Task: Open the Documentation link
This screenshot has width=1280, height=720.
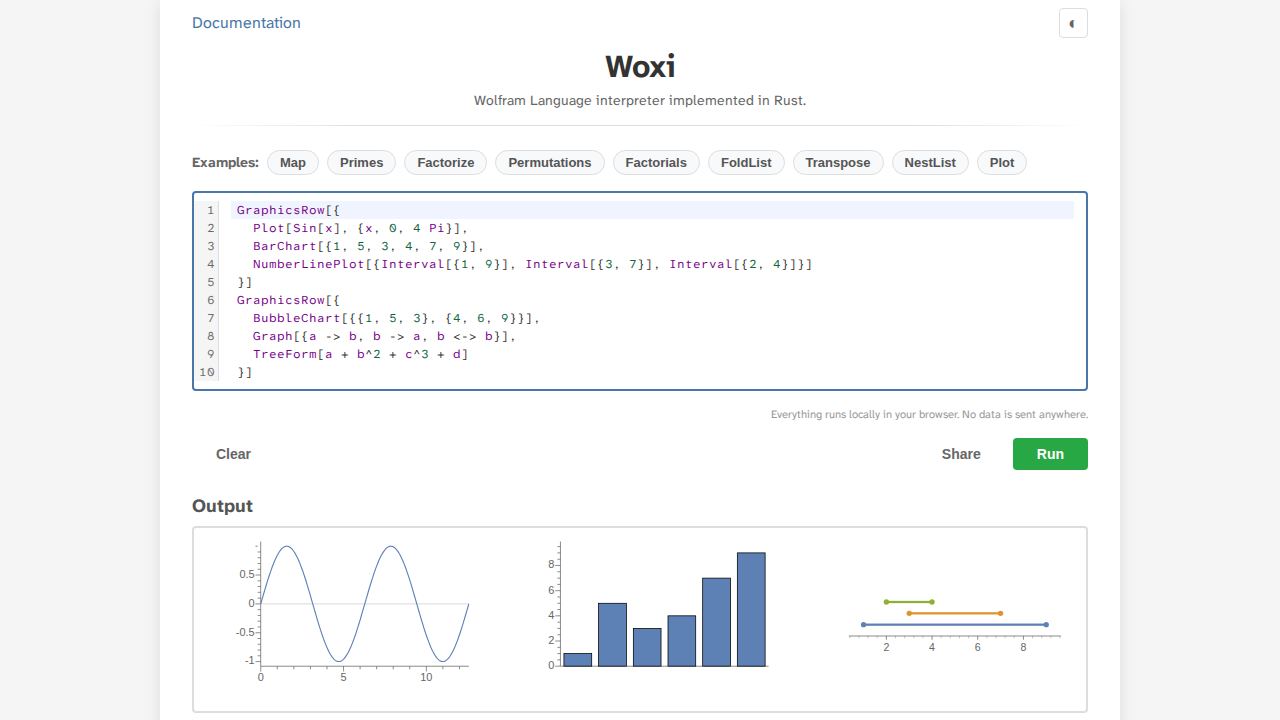Action: 246,23
